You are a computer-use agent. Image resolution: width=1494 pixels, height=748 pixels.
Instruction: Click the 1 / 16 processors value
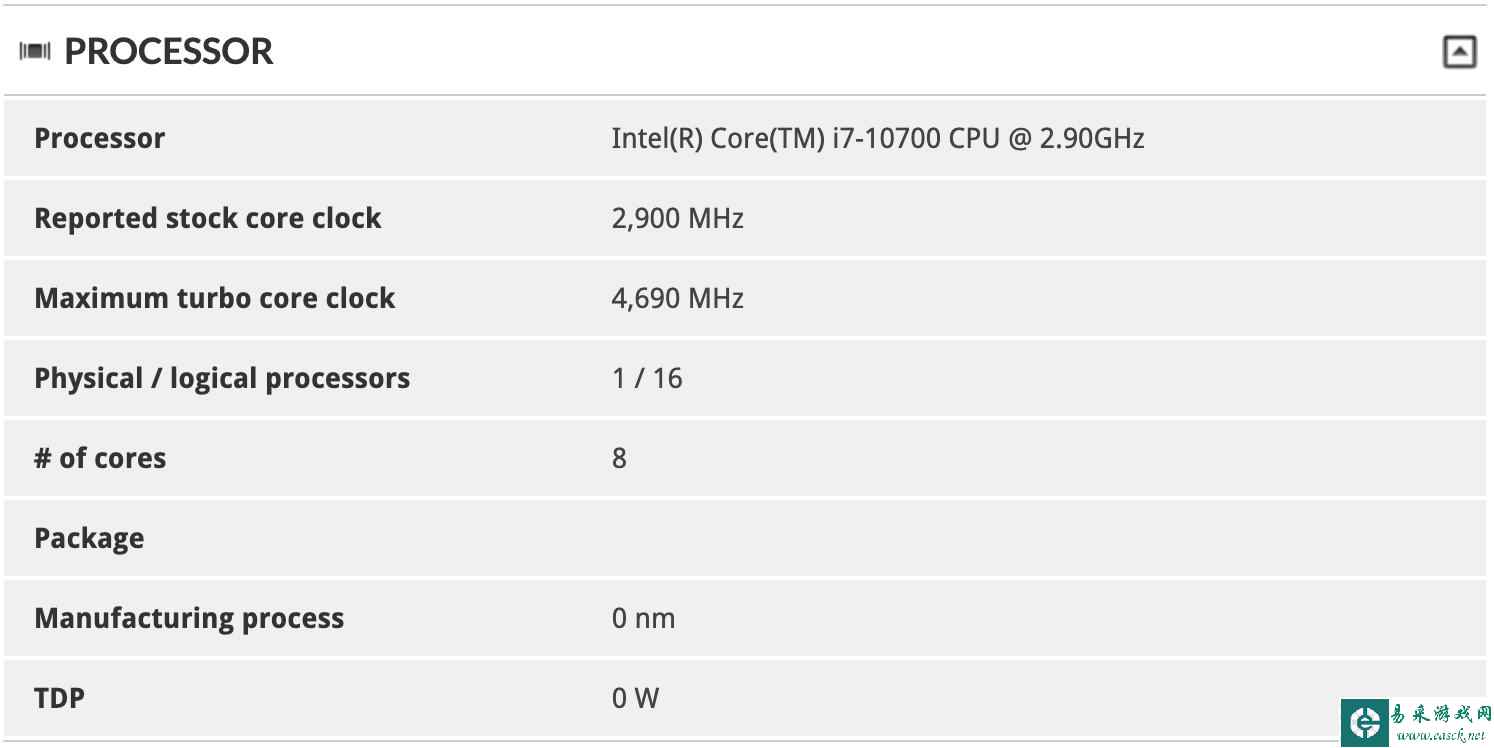(x=647, y=378)
